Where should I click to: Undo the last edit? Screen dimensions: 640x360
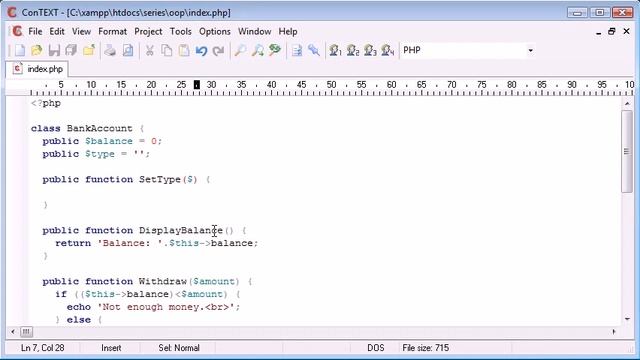point(201,51)
